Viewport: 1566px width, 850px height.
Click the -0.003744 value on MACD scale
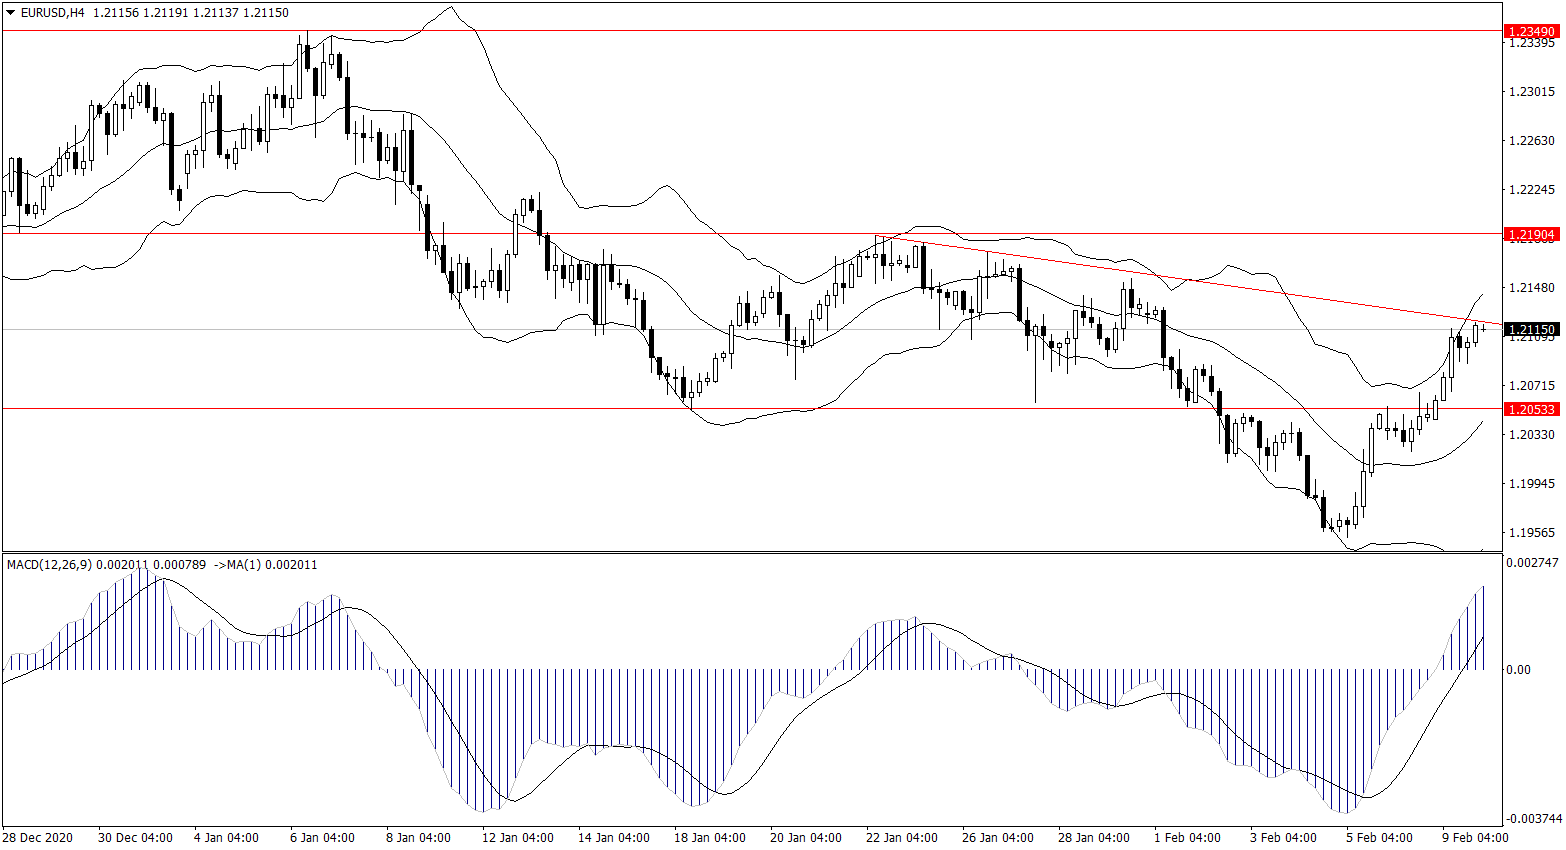point(1531,818)
